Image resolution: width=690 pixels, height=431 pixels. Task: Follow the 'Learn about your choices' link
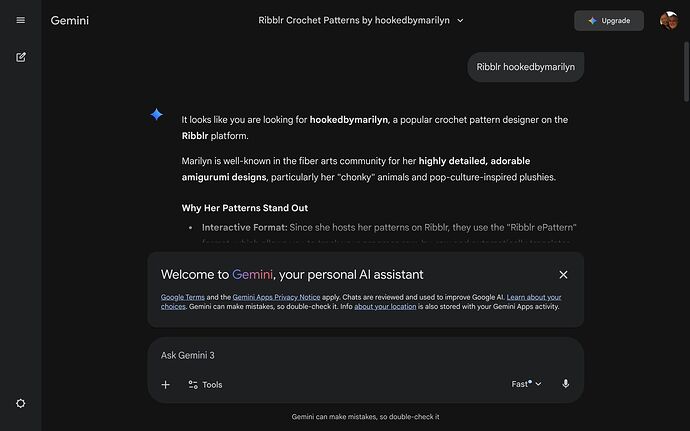coord(533,298)
